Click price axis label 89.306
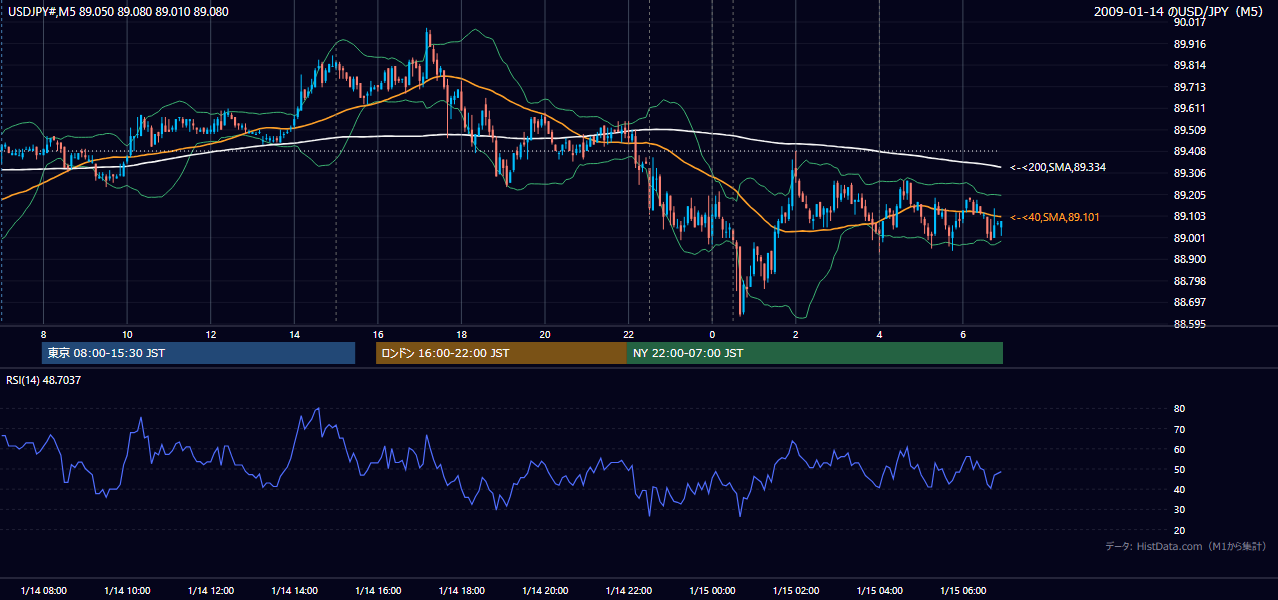The image size is (1278, 600). tap(1190, 173)
